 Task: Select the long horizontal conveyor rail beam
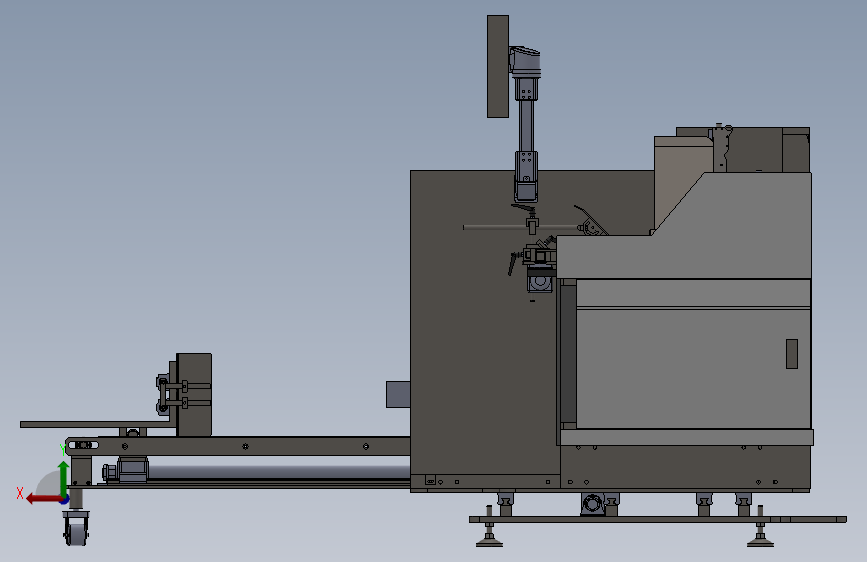[238, 446]
